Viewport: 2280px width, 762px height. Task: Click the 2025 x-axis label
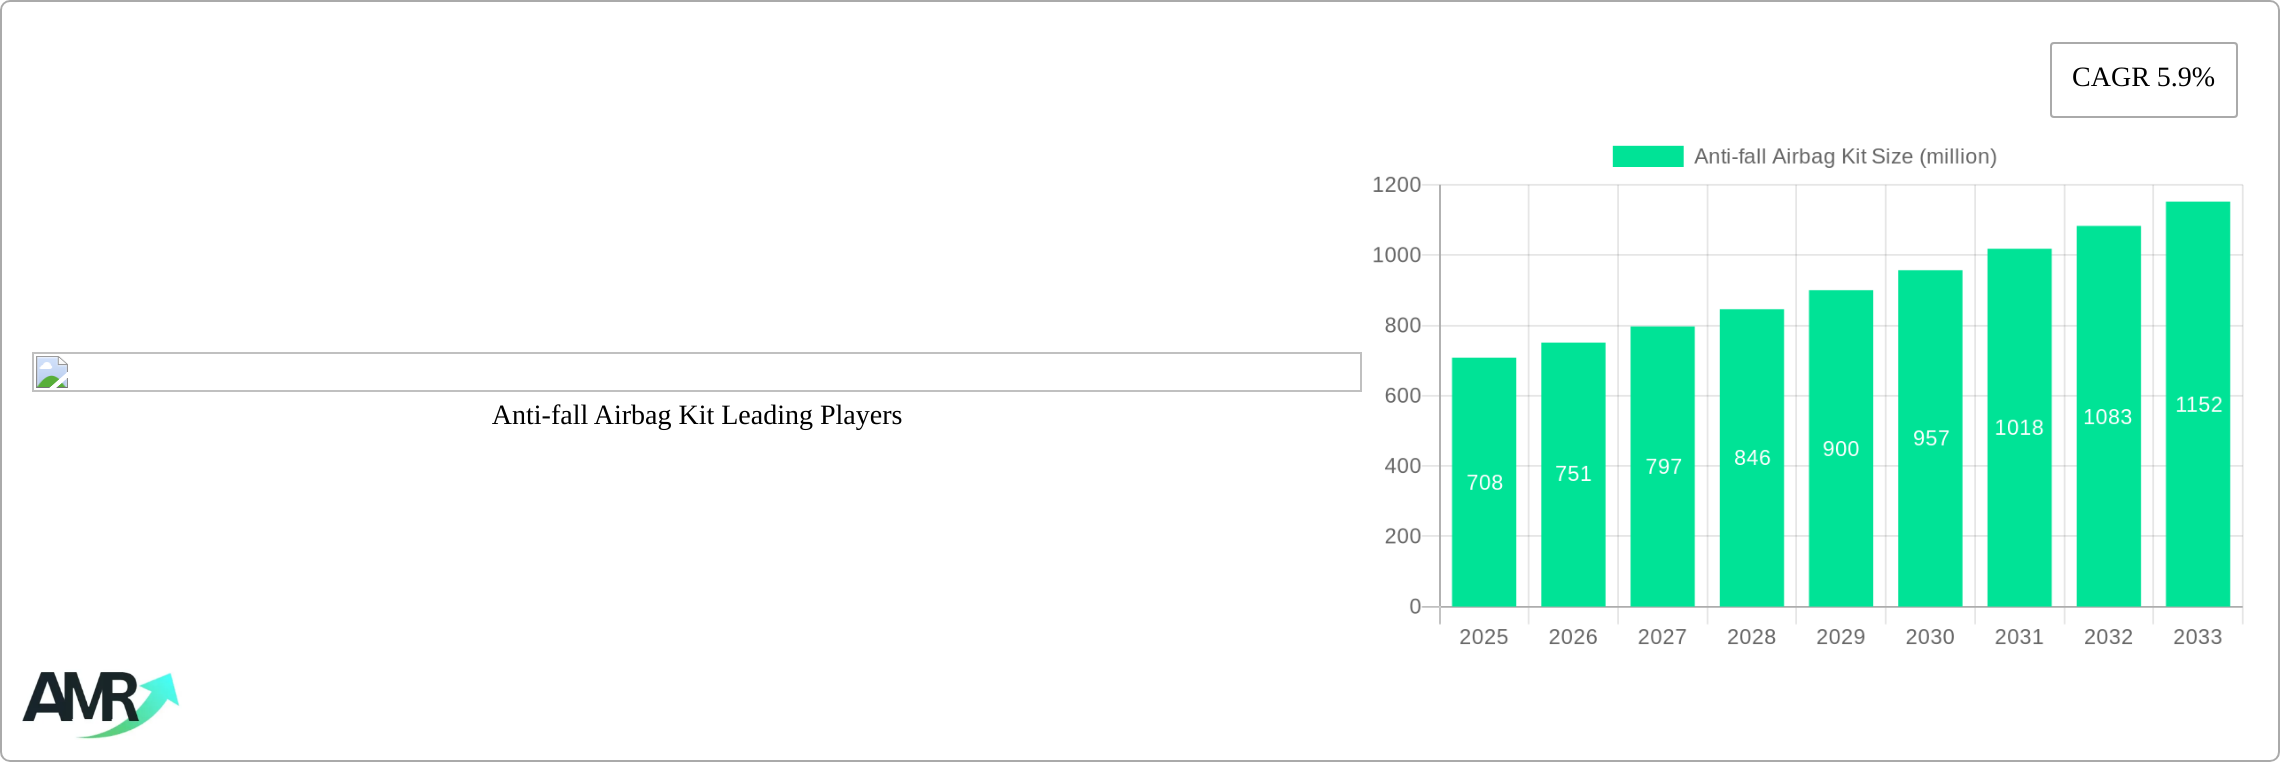(1484, 637)
